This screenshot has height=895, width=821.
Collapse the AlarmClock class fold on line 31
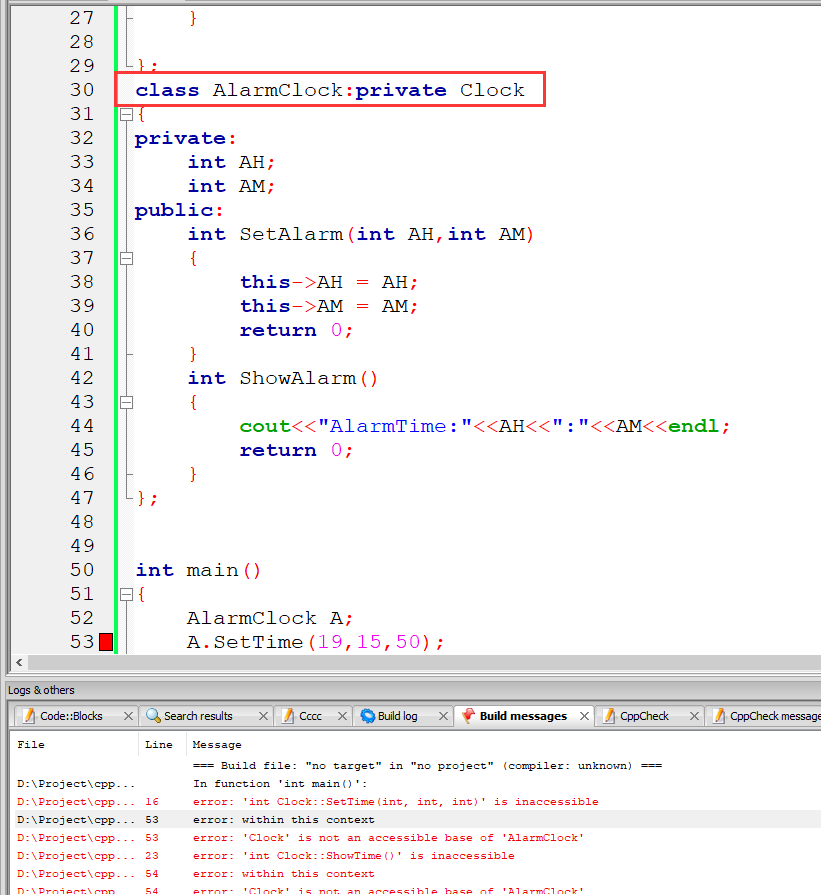pos(126,115)
